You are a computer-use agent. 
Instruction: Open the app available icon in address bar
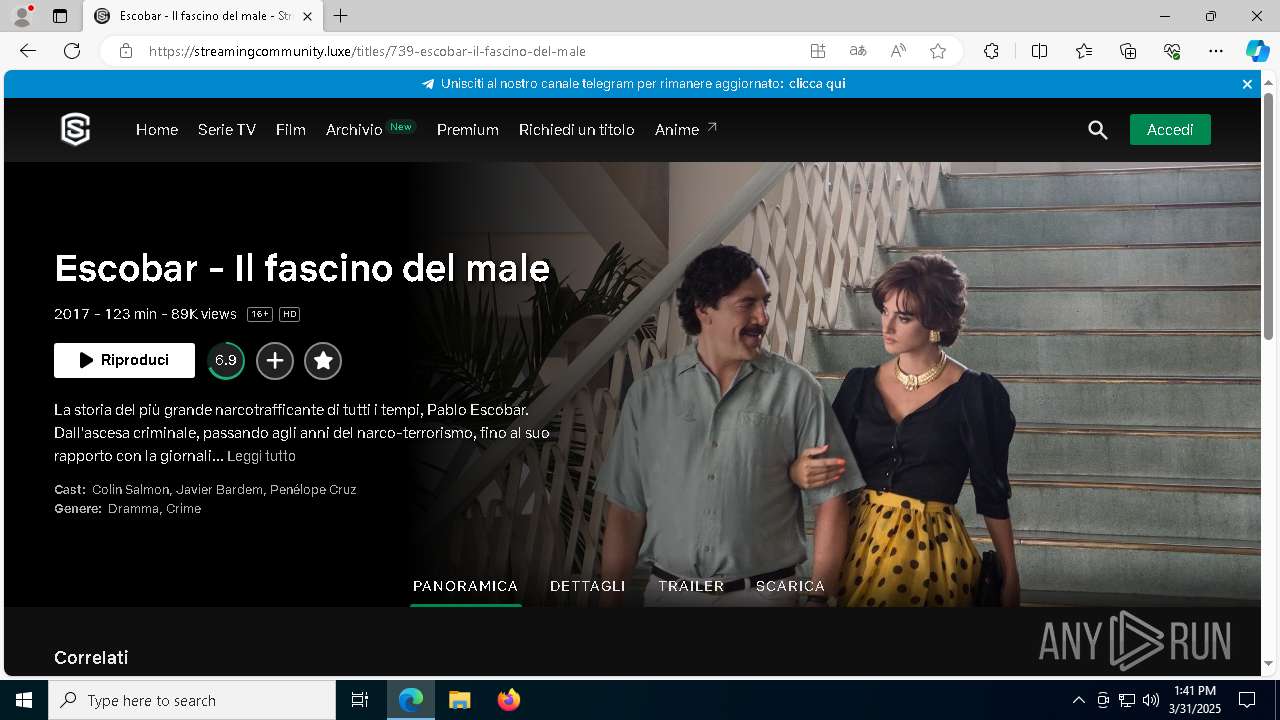click(x=818, y=51)
